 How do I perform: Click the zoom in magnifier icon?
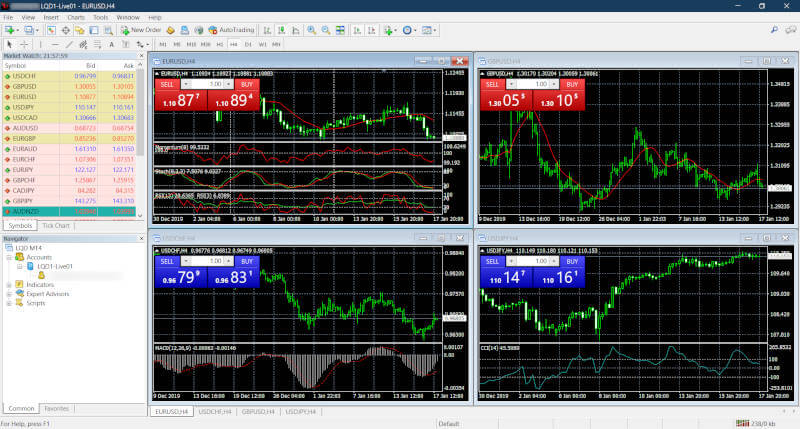pos(311,31)
